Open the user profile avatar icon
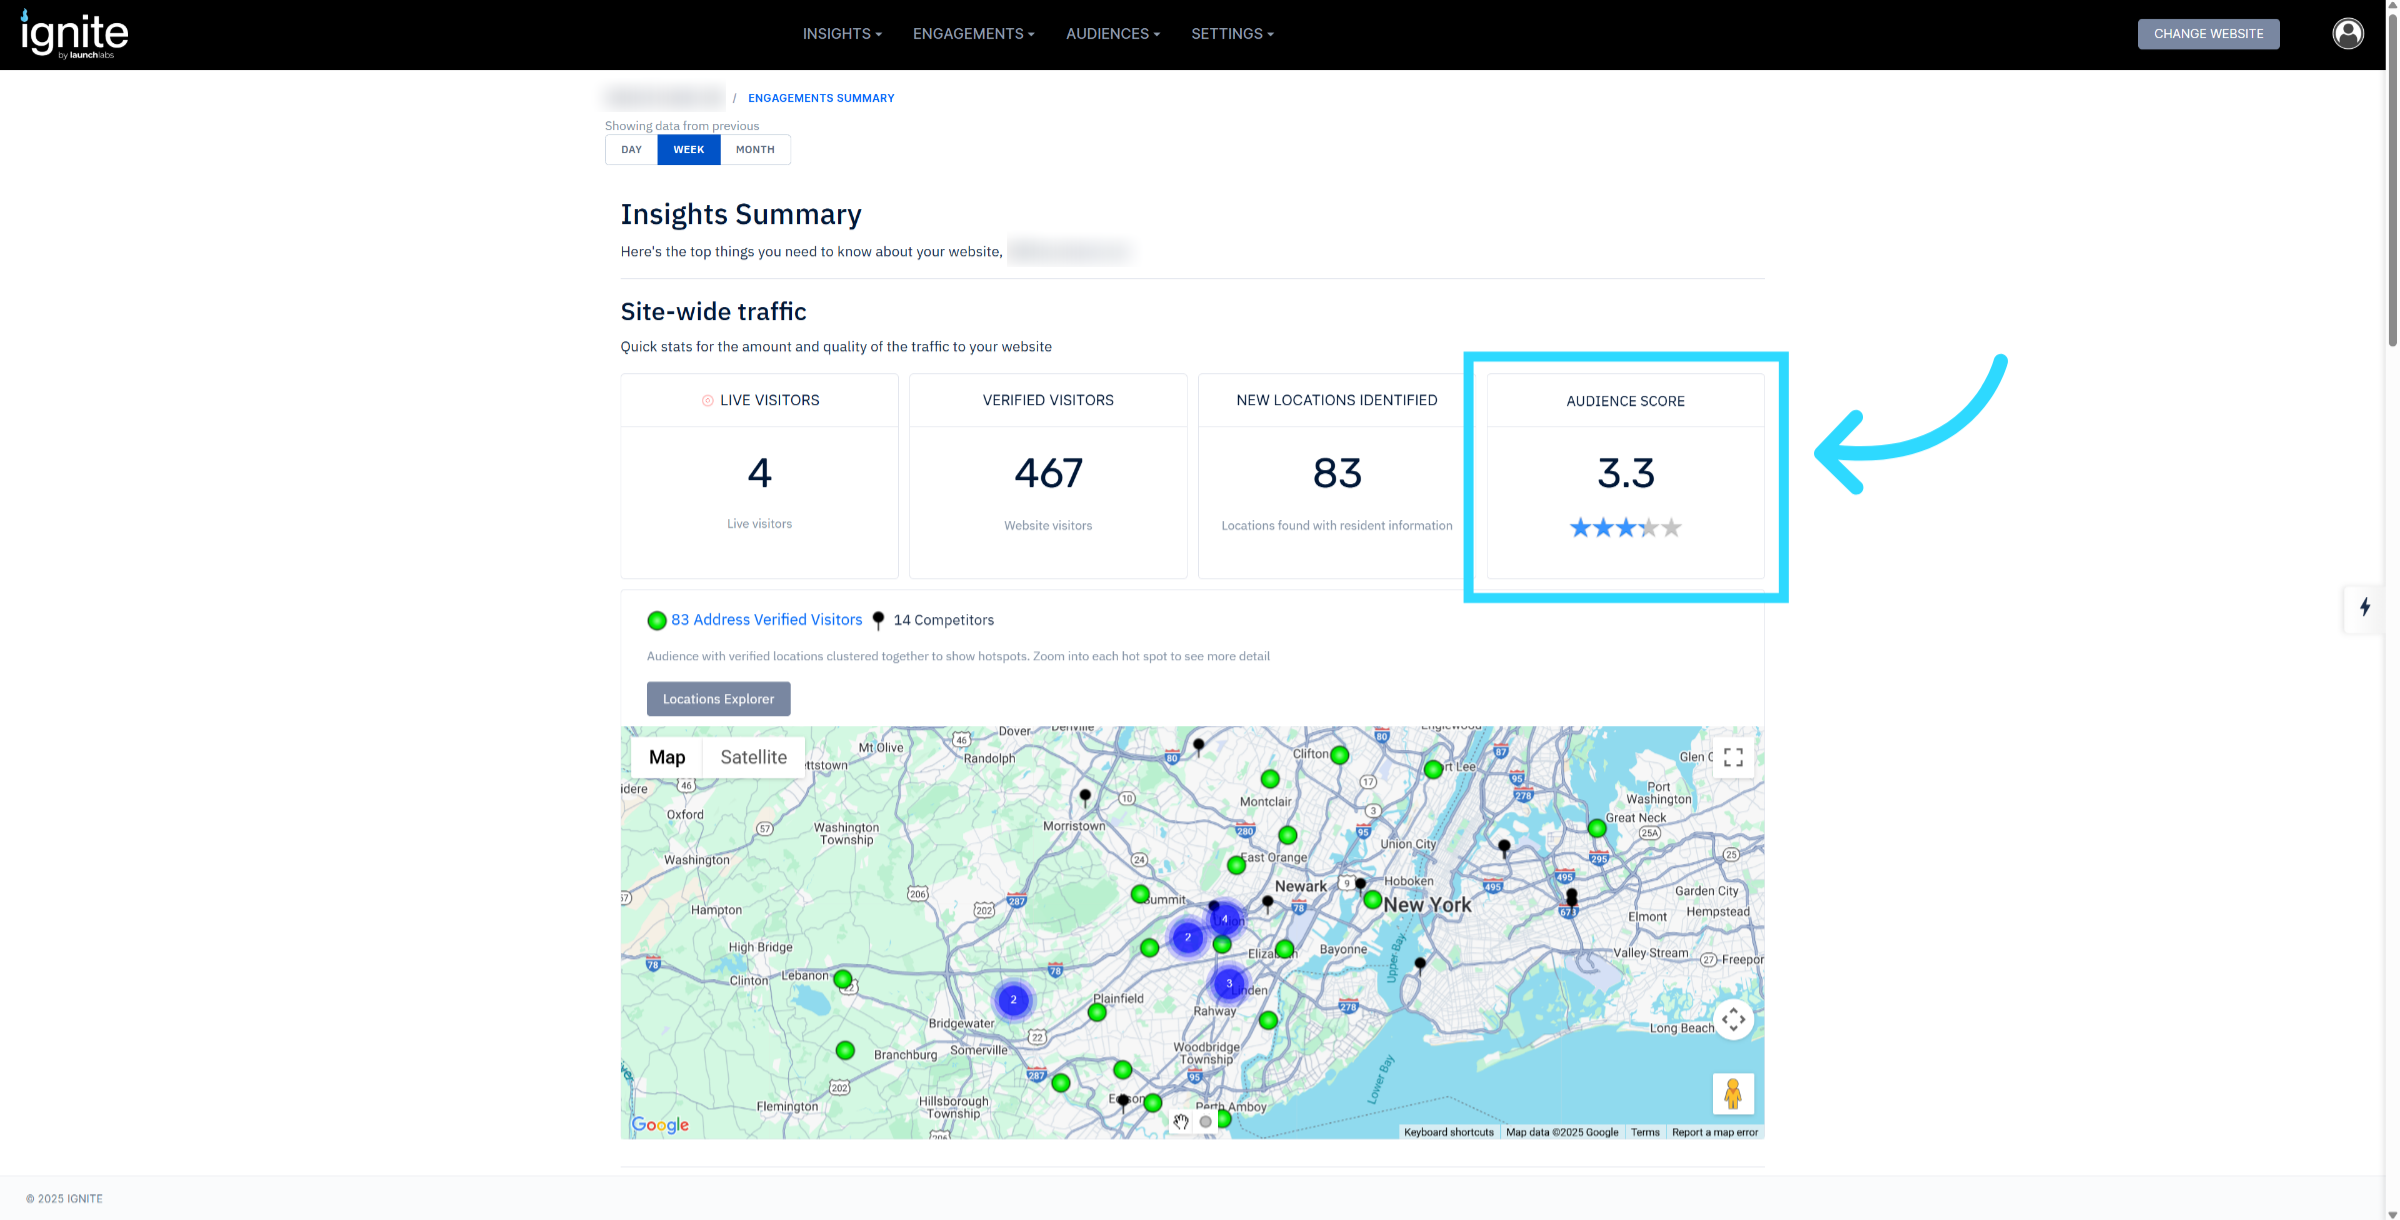2400x1220 pixels. [2347, 34]
